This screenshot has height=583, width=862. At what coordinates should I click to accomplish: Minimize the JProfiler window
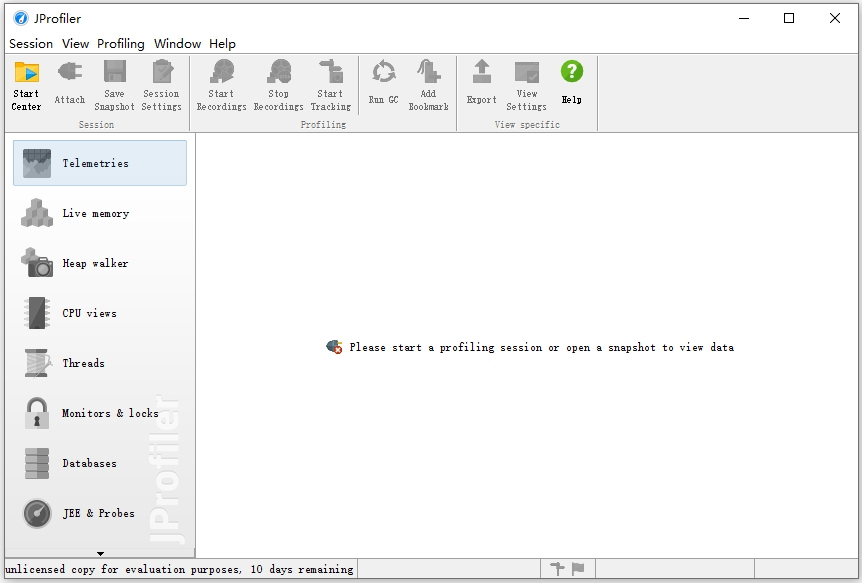pyautogui.click(x=744, y=18)
